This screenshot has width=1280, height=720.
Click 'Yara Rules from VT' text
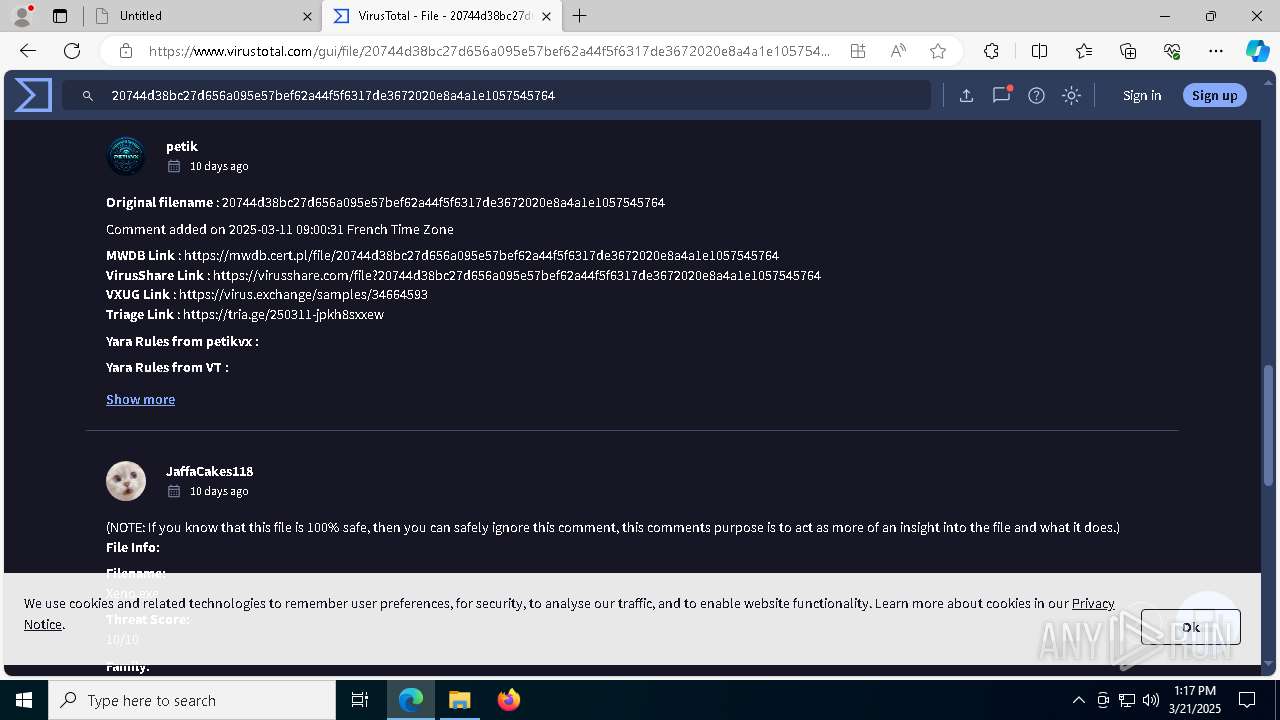167,367
